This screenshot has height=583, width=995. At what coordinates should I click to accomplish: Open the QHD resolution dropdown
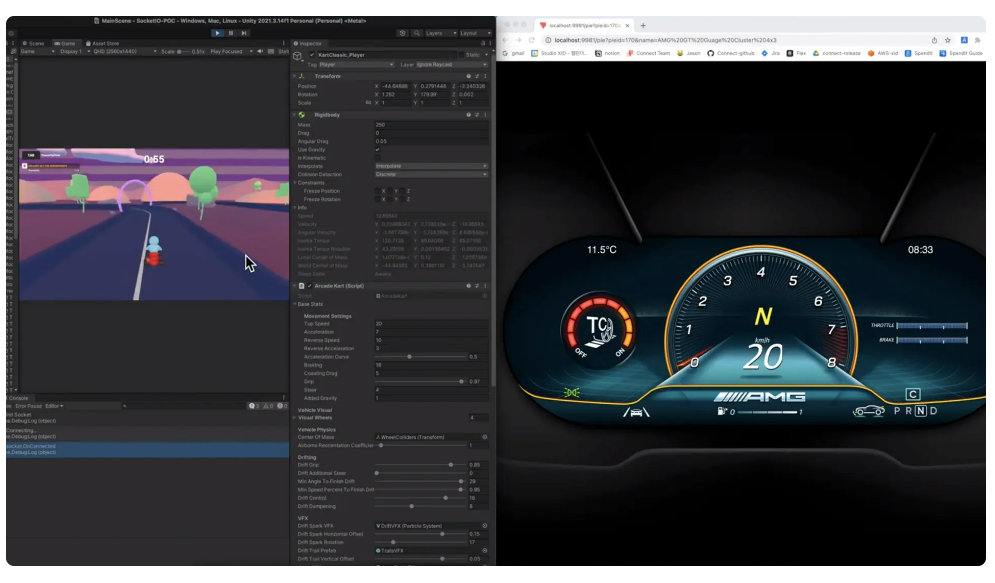tap(125, 51)
